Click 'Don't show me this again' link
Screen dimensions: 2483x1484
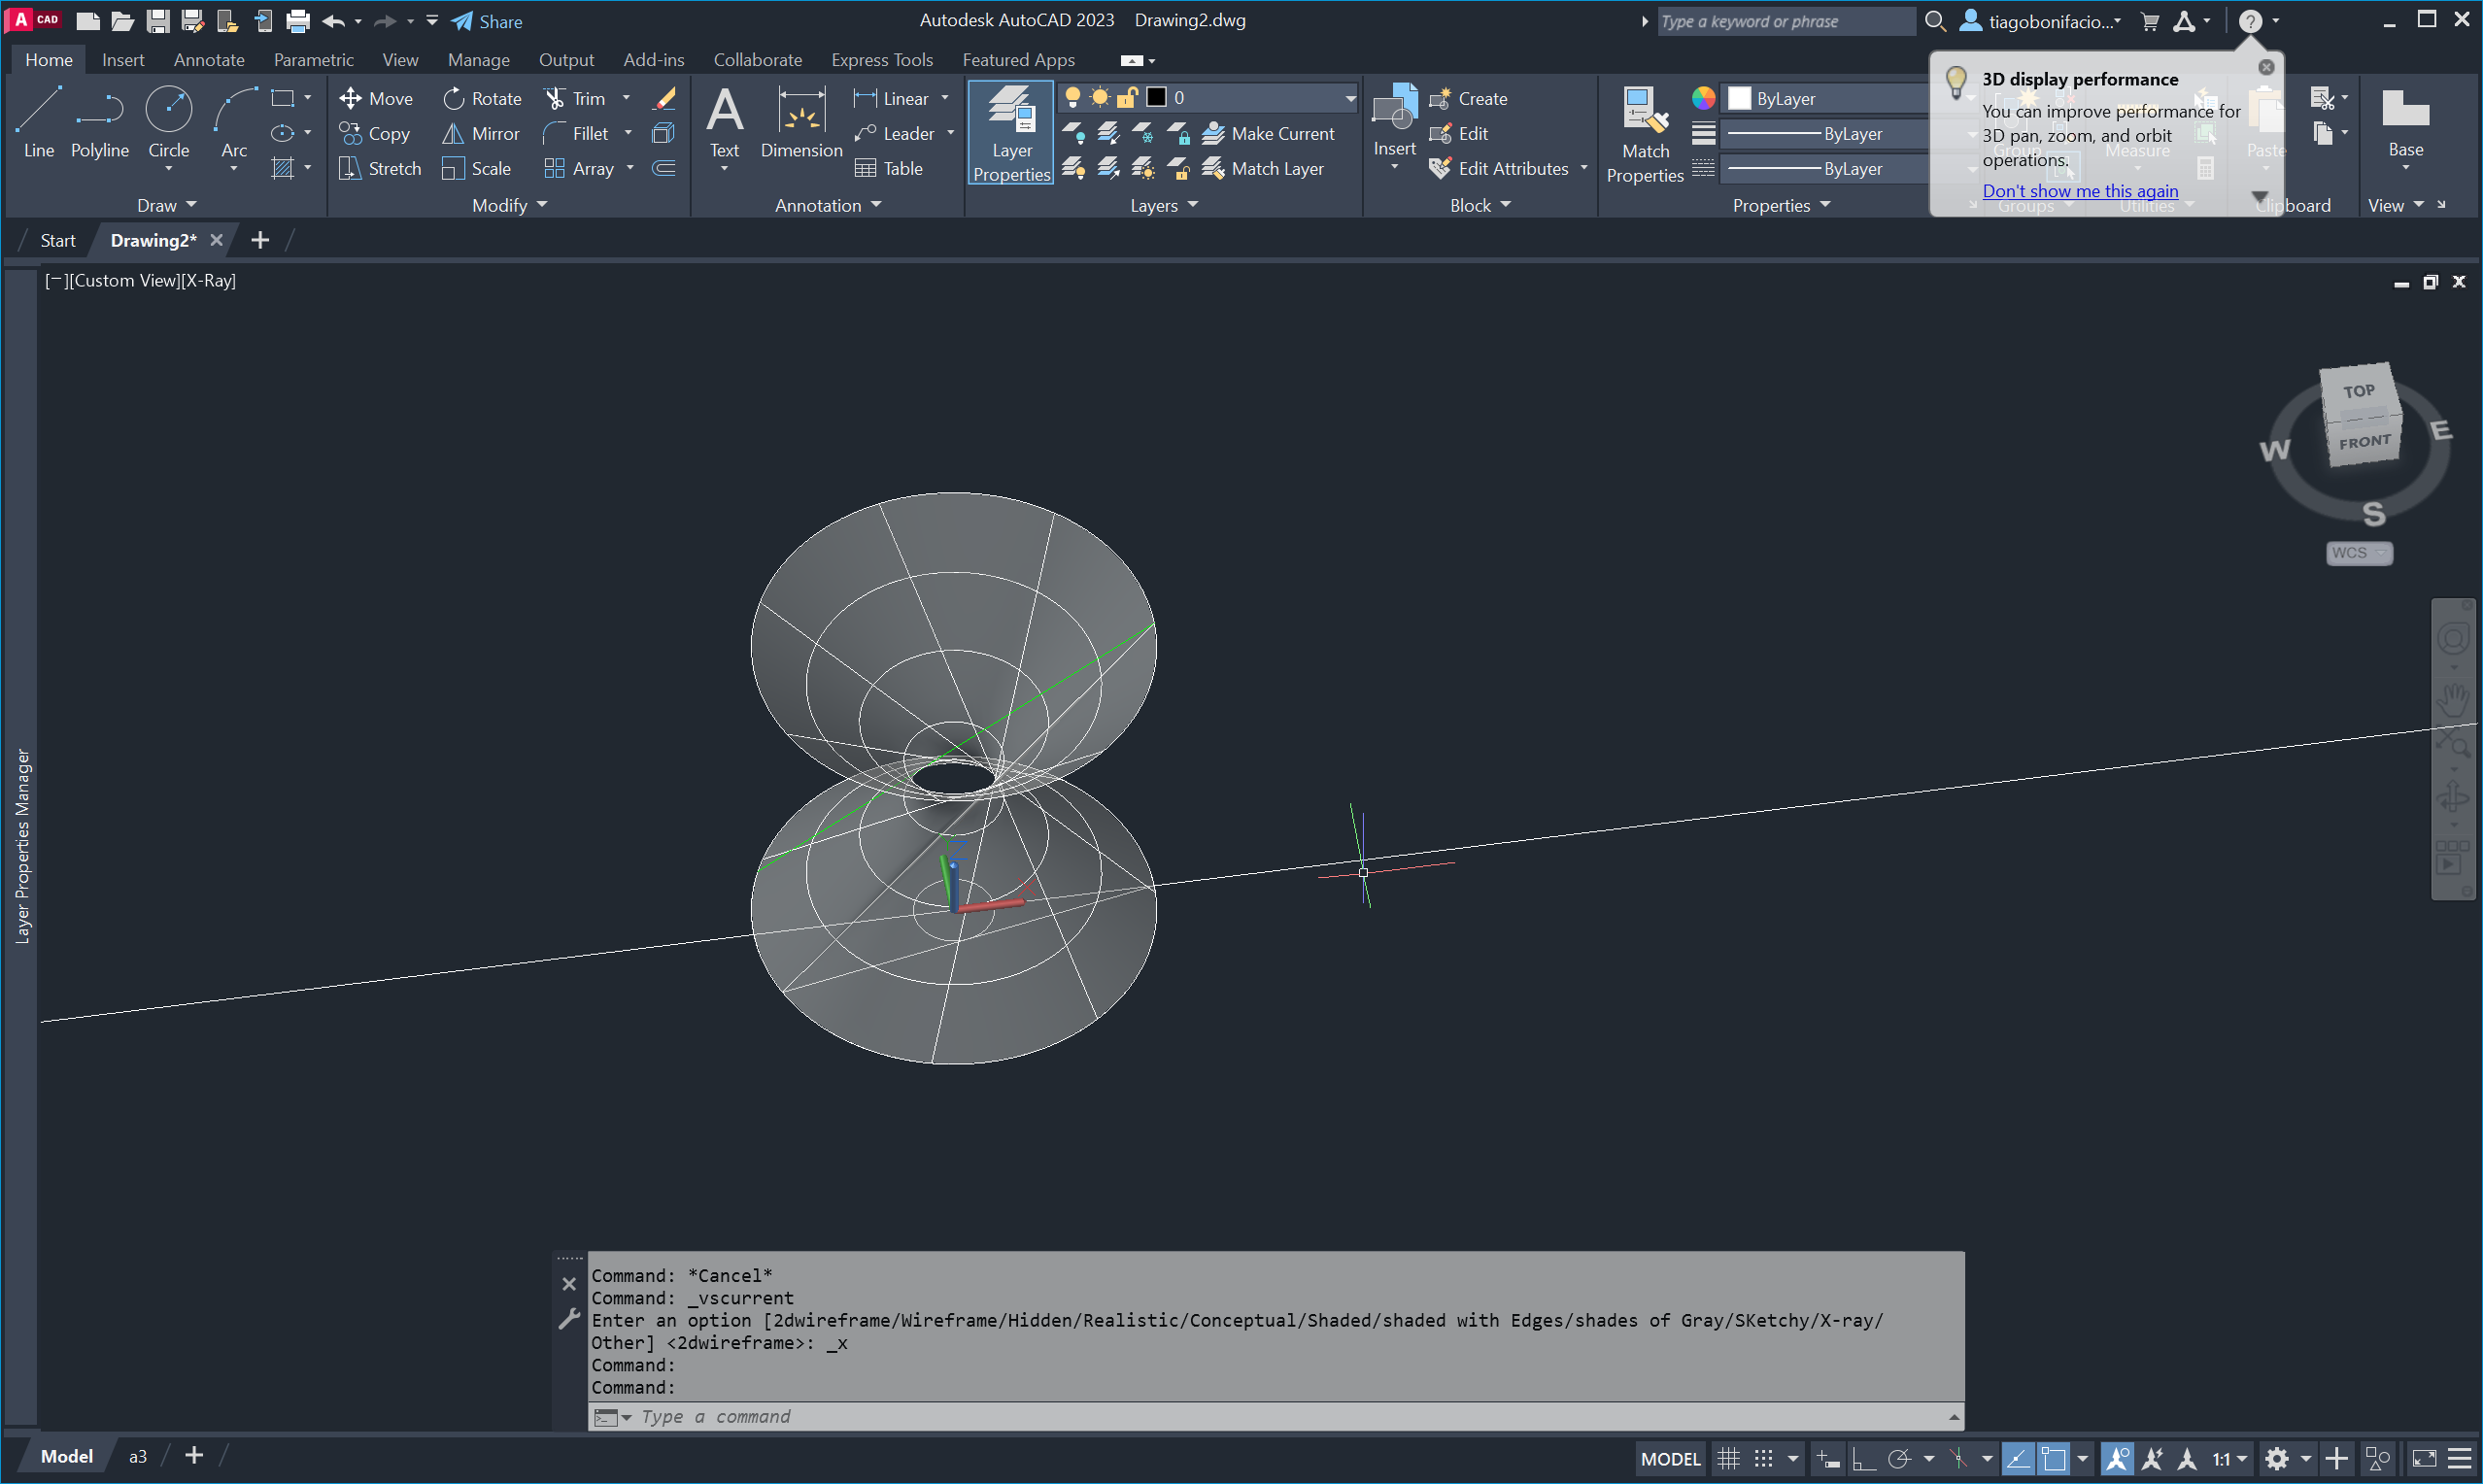pos(2079,190)
